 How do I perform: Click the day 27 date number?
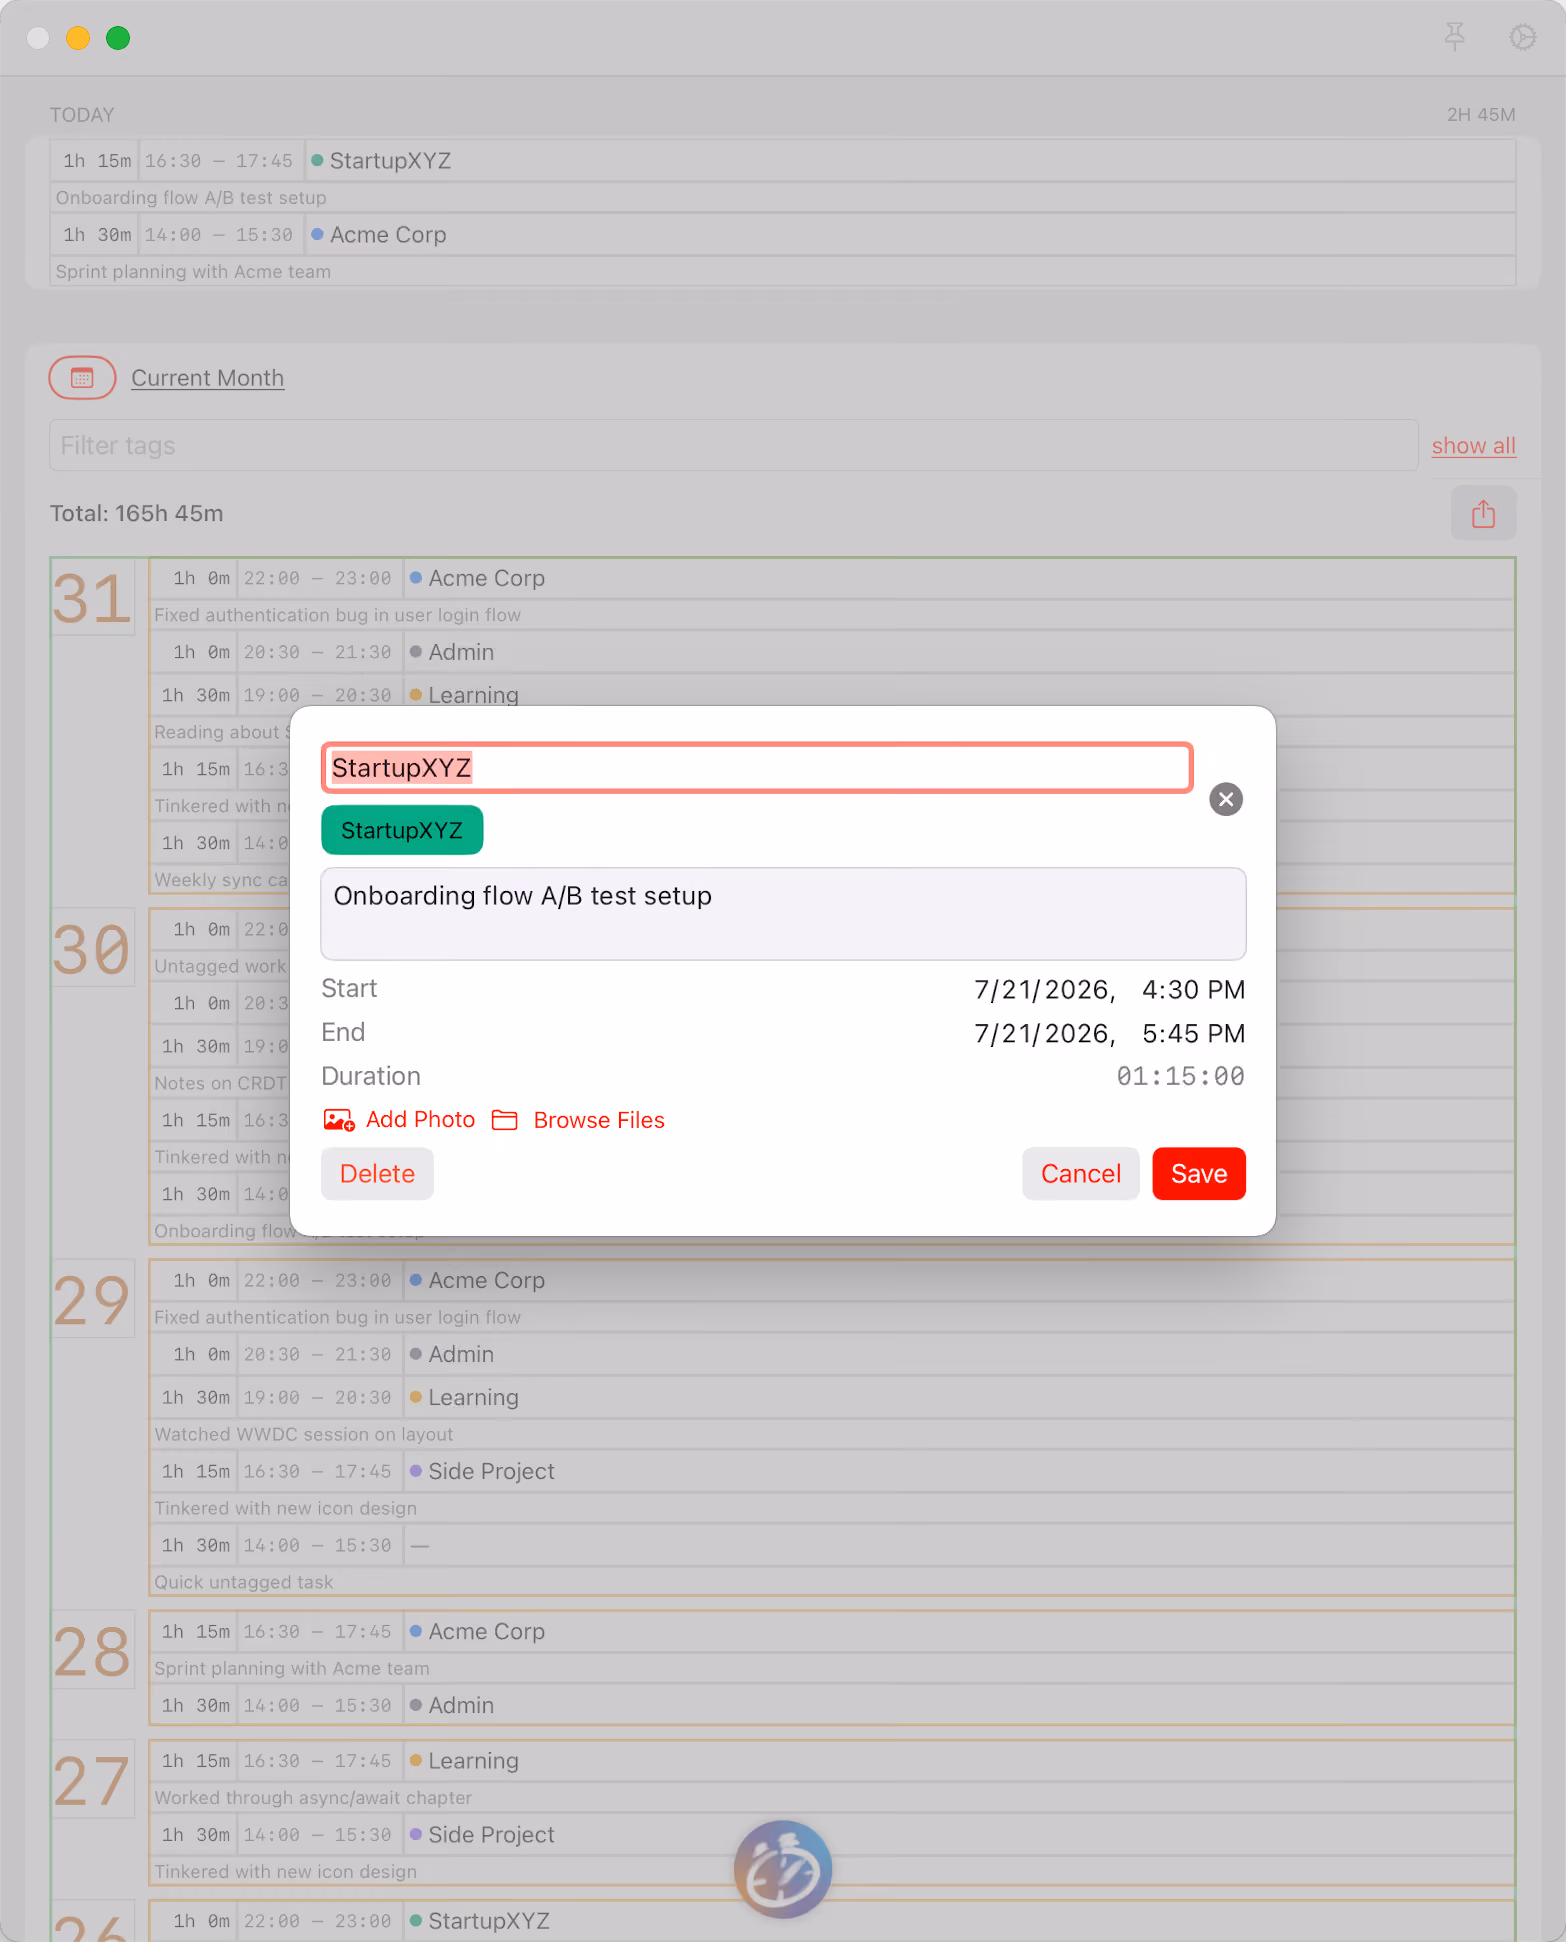coord(92,1781)
